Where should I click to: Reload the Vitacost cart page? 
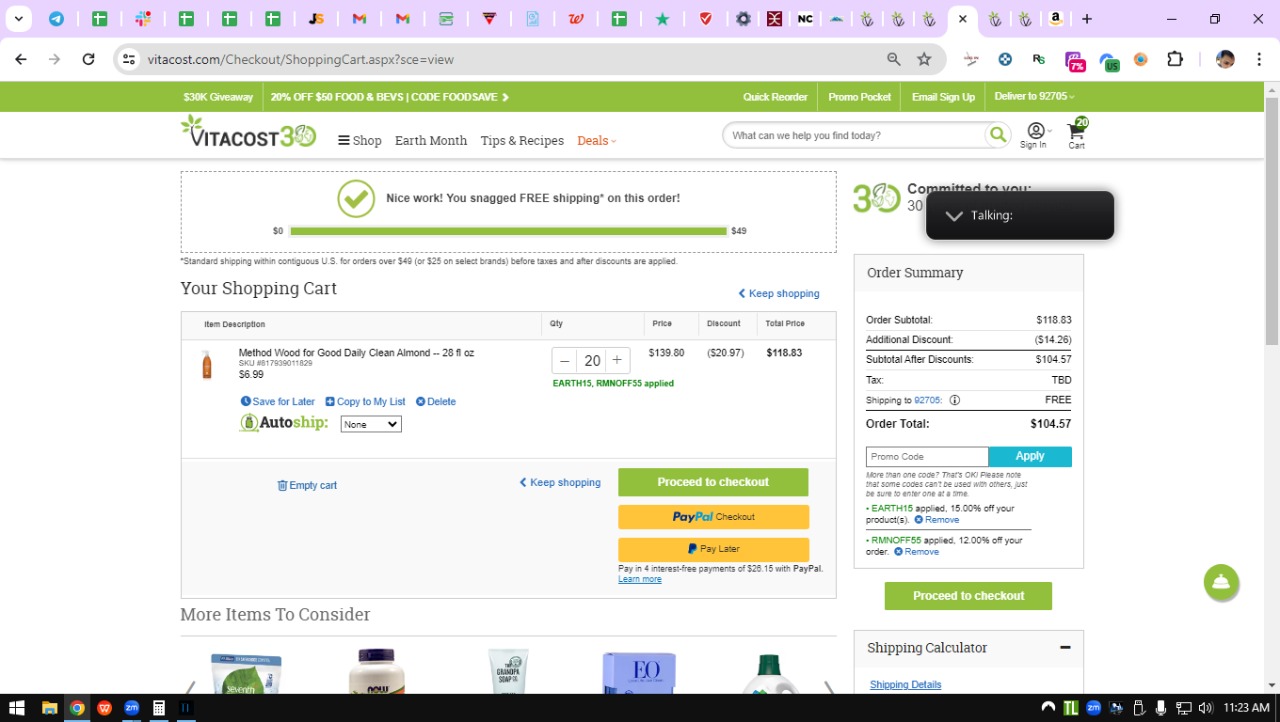(88, 59)
